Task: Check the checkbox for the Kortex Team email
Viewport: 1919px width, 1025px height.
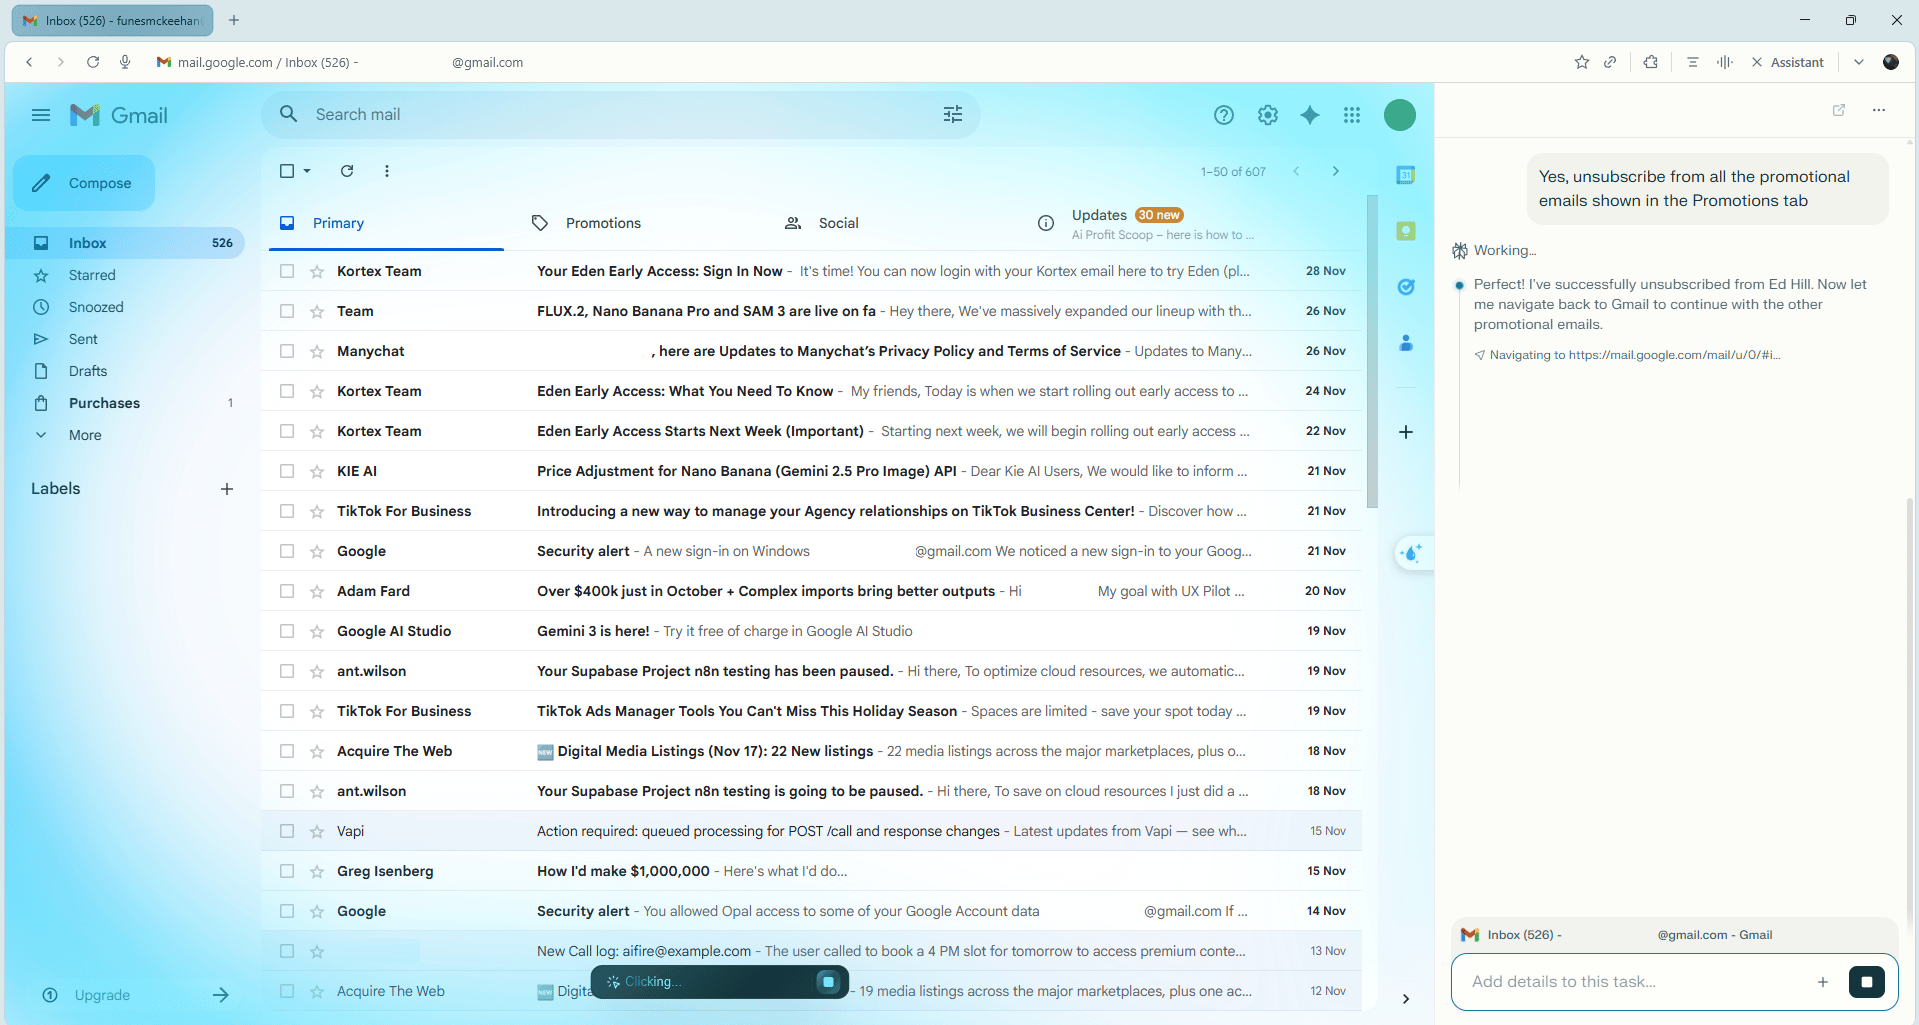Action: pyautogui.click(x=287, y=271)
